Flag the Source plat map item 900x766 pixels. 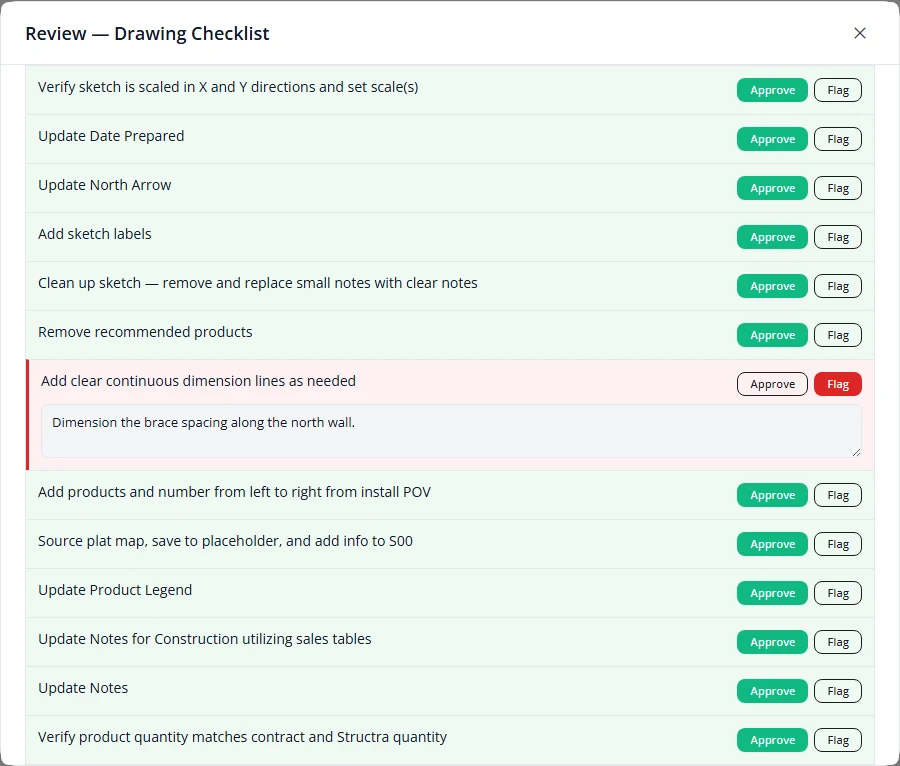[837, 544]
